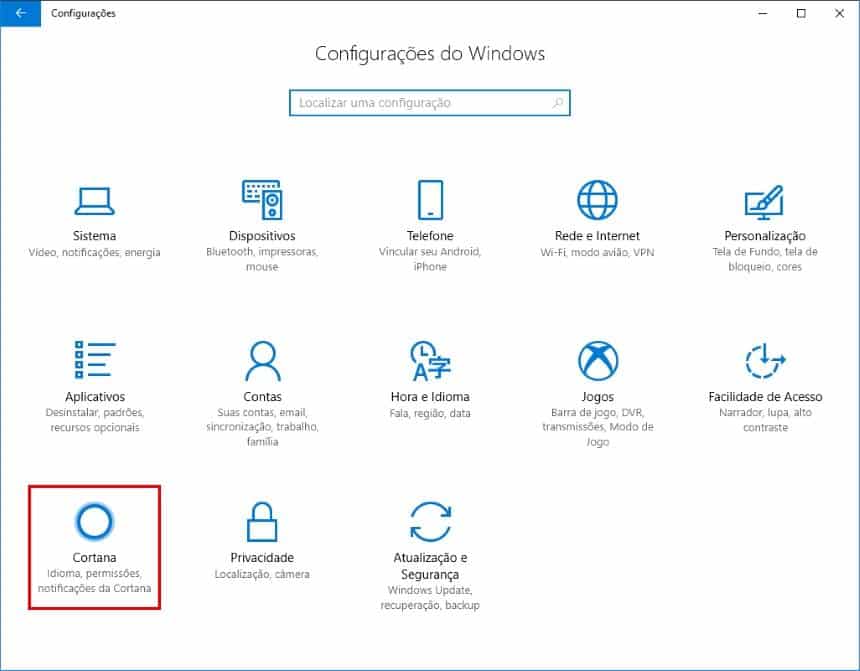Click the 'Configurações' window title text
Image resolution: width=860 pixels, height=671 pixels.
83,13
